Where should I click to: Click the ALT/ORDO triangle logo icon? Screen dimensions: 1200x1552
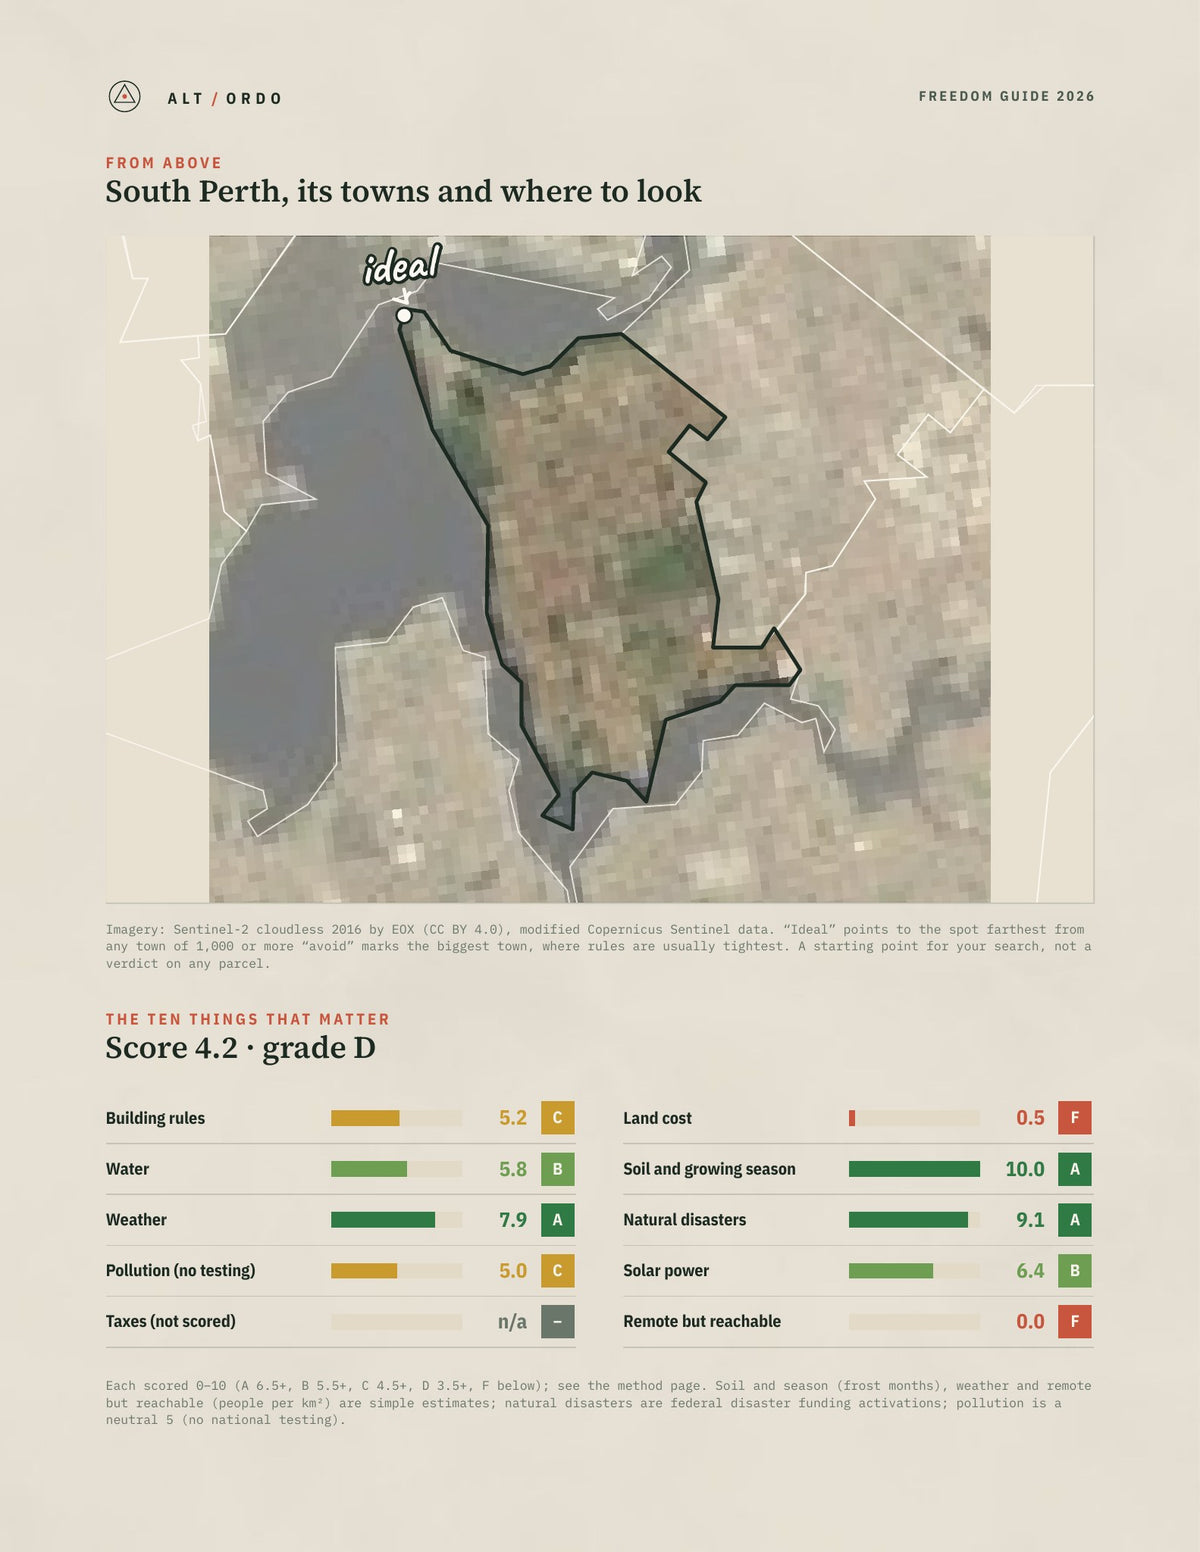click(x=124, y=96)
